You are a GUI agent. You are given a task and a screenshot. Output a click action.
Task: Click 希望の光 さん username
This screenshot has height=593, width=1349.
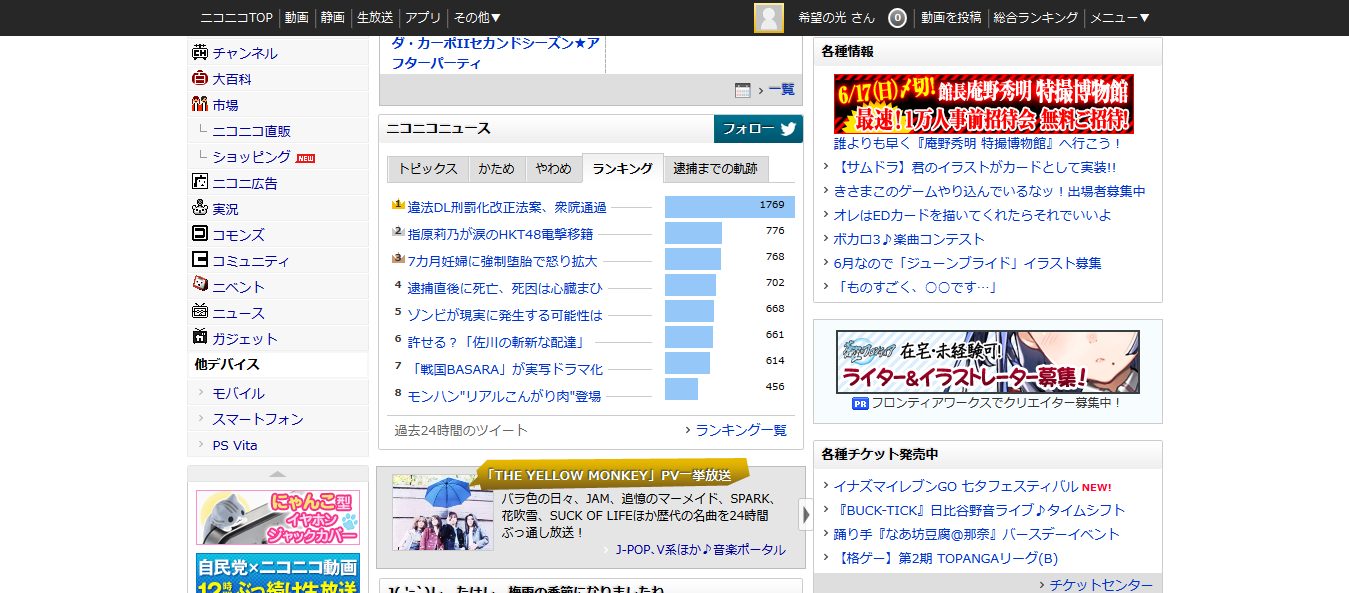tap(836, 18)
